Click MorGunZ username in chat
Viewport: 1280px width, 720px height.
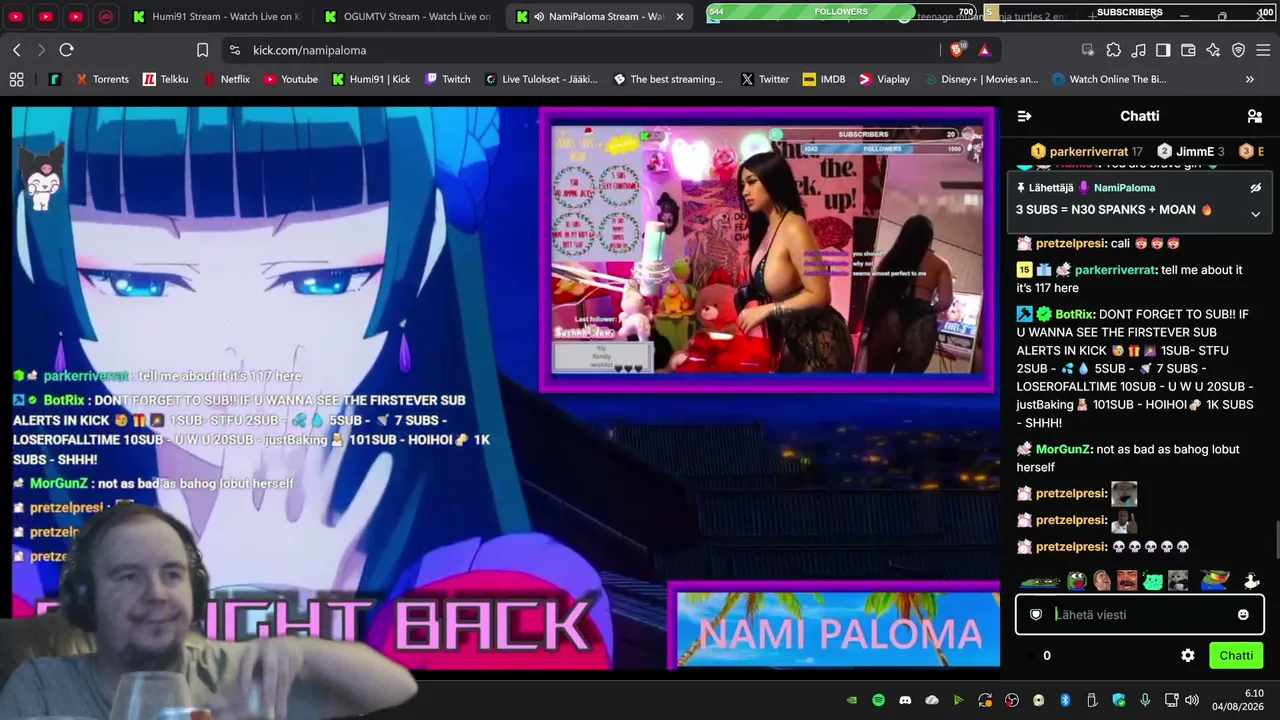click(x=1062, y=449)
